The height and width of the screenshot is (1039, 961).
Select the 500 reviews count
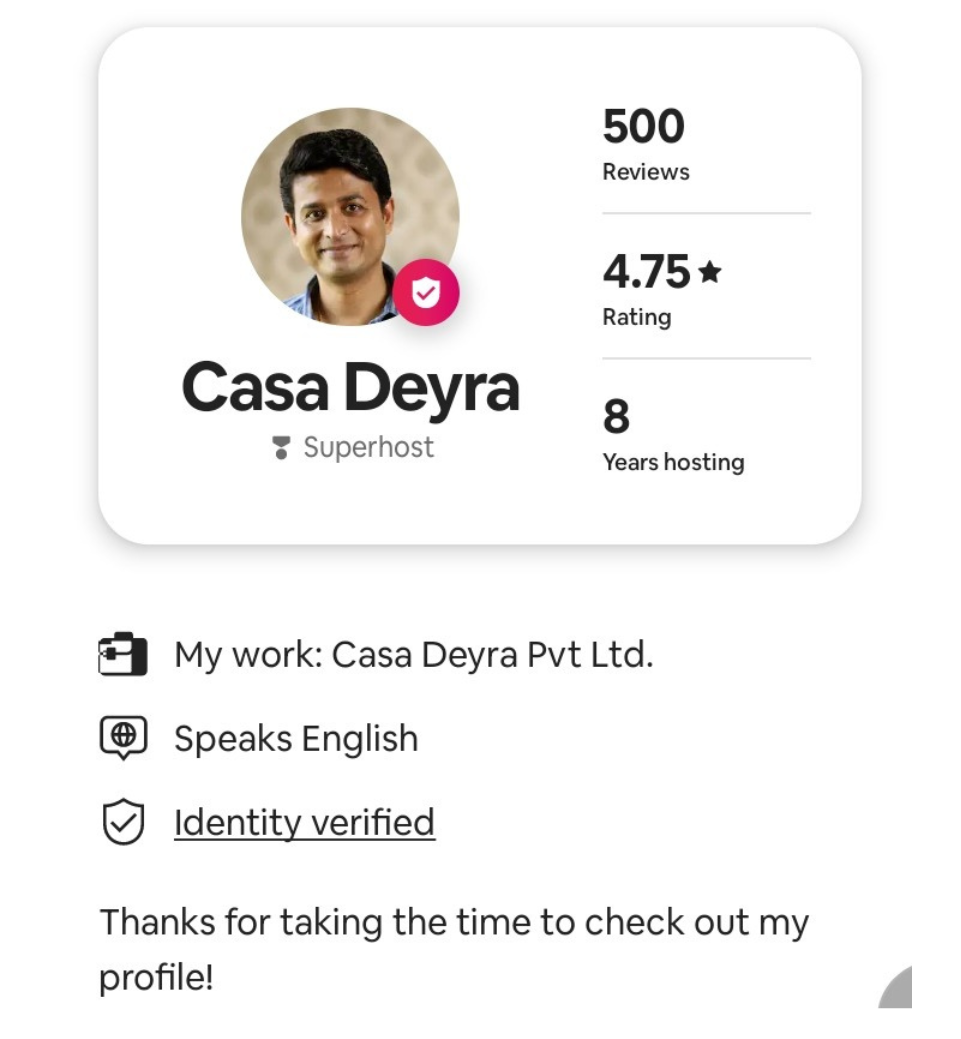(x=643, y=127)
